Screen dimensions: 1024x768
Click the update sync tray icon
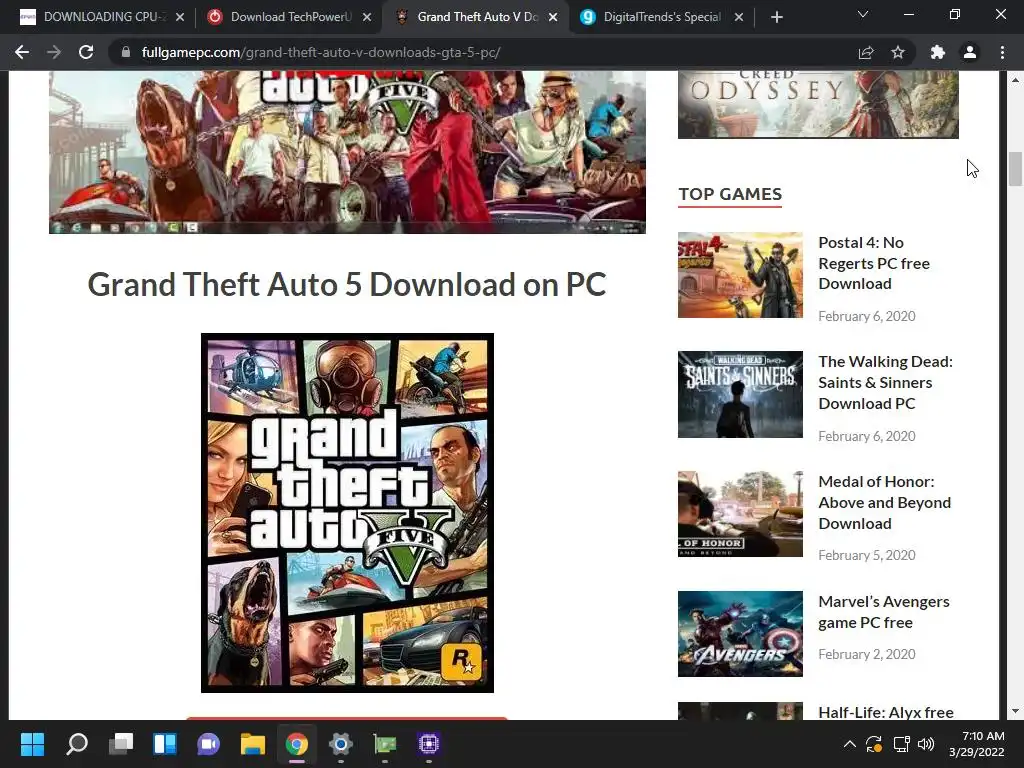click(874, 744)
